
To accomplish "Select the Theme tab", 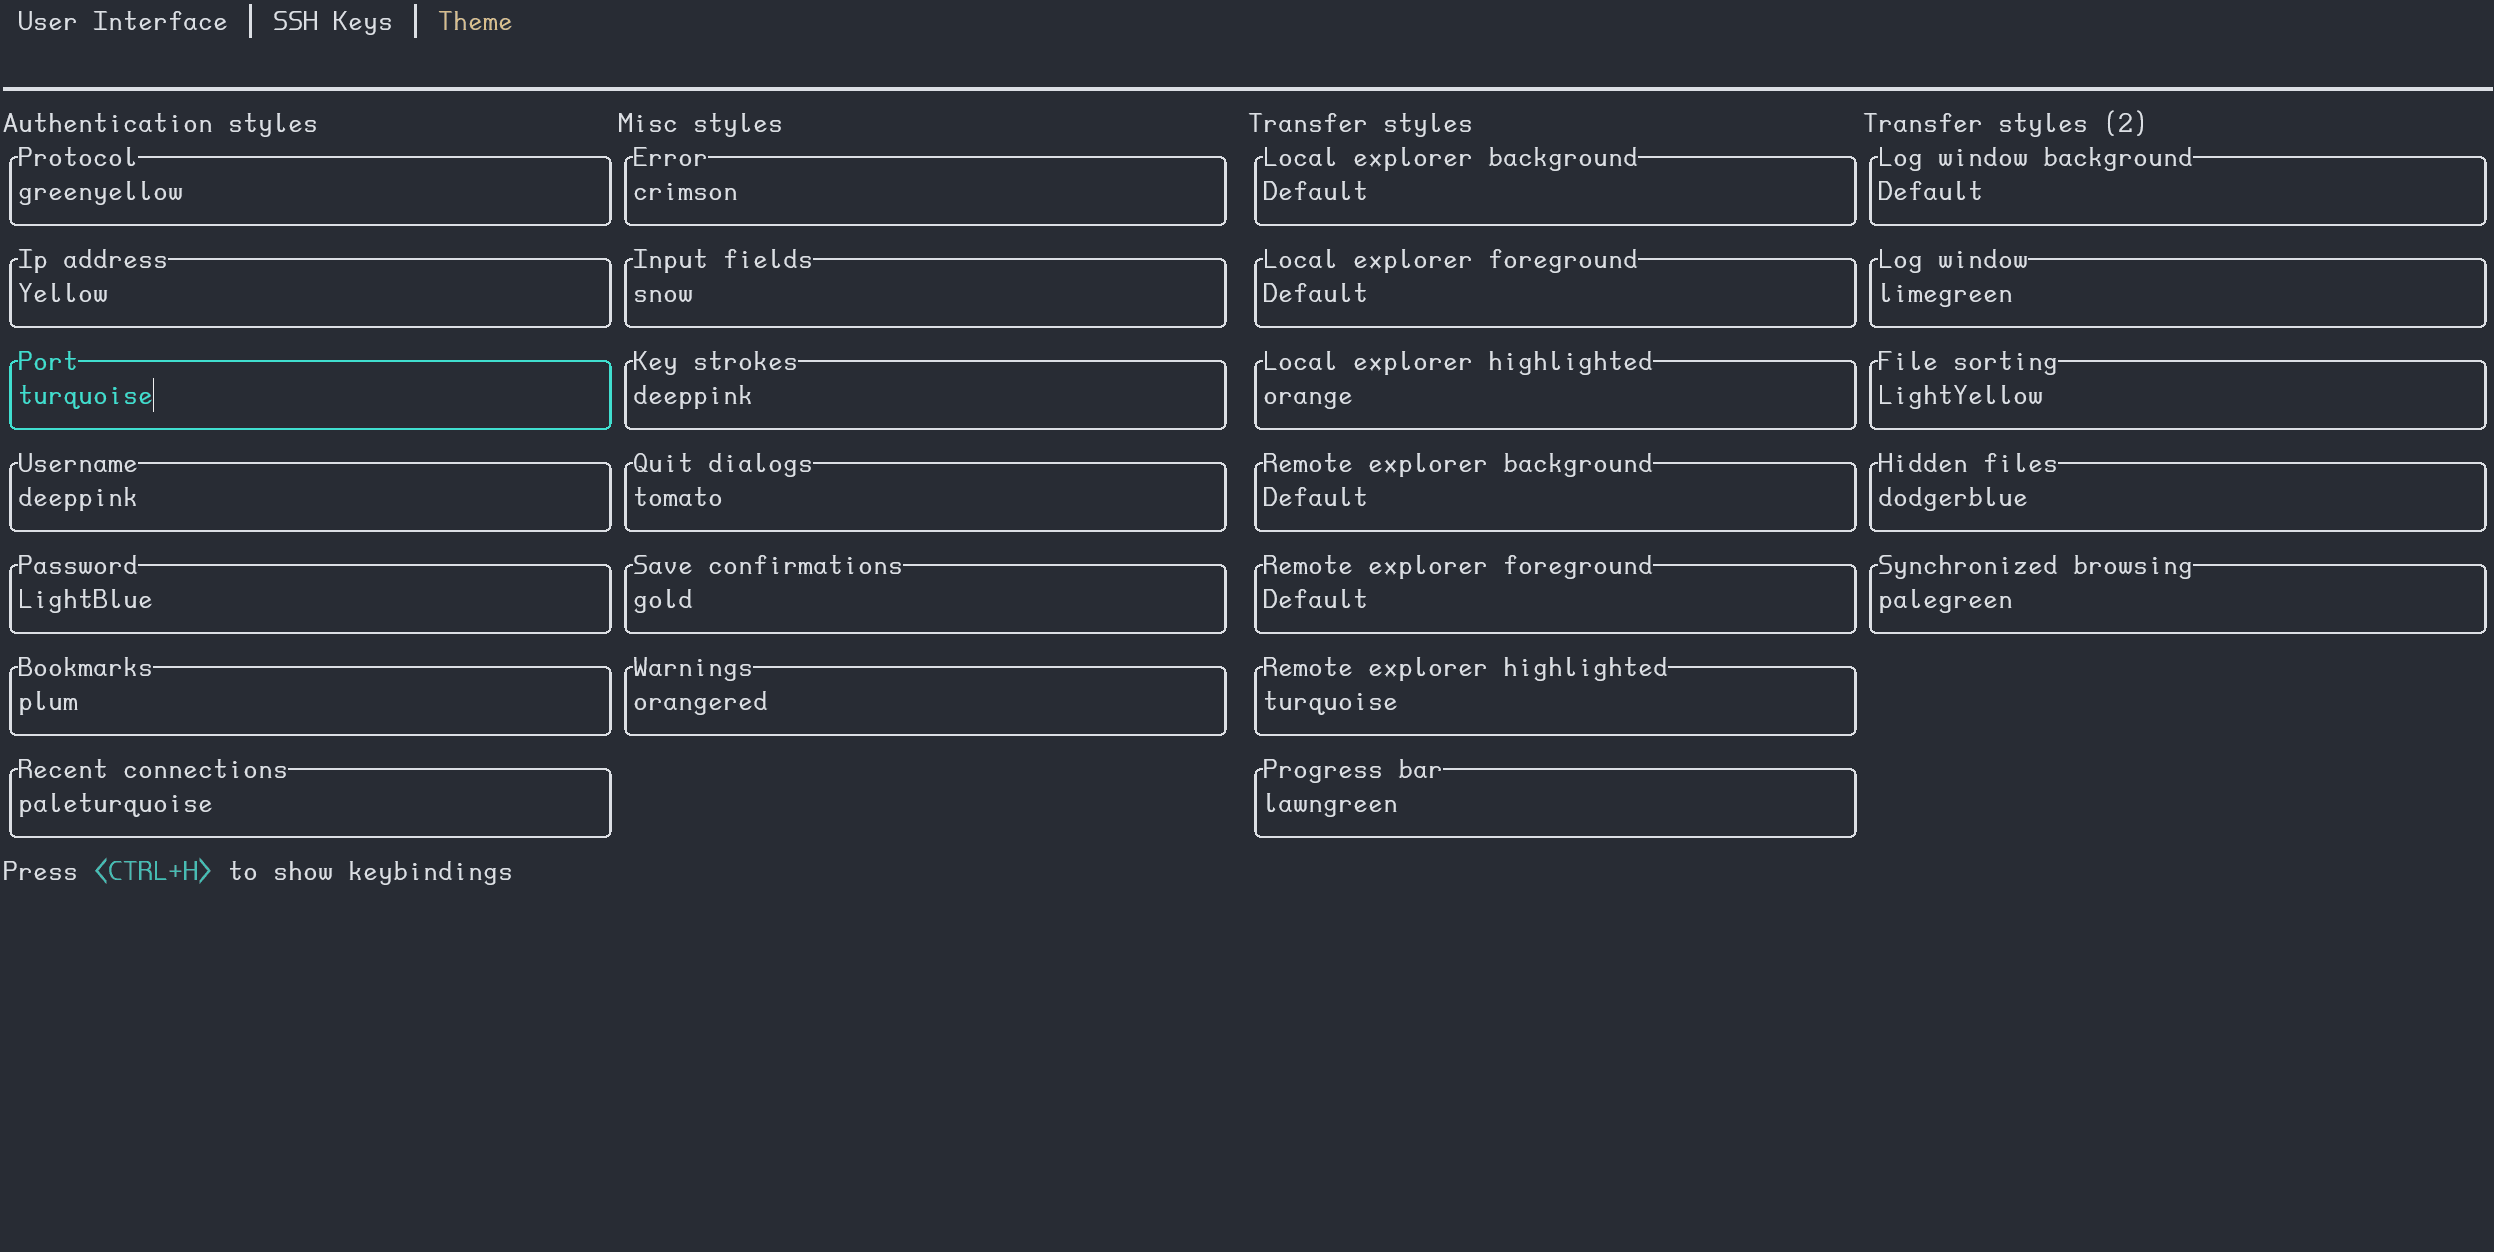I will click(x=475, y=22).
